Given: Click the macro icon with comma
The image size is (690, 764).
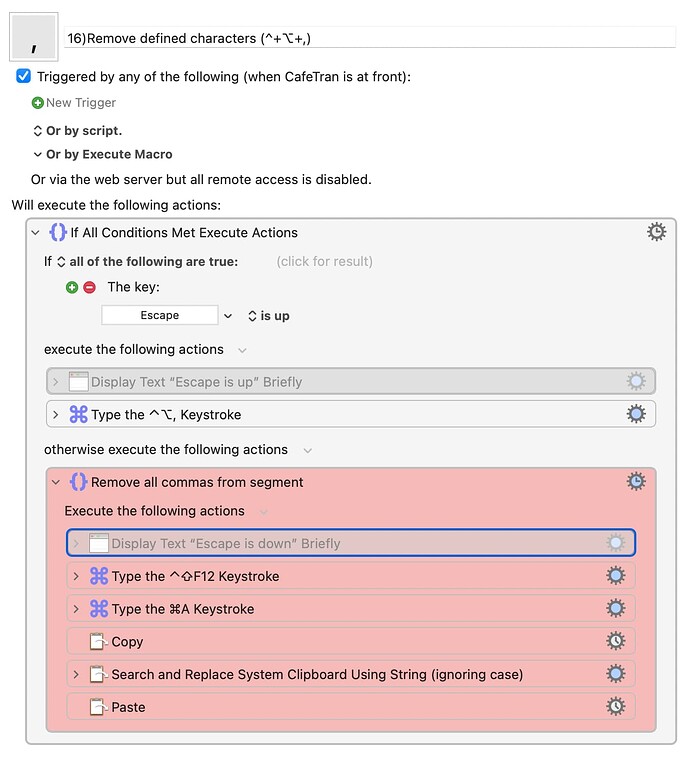Looking at the screenshot, I should (x=34, y=37).
